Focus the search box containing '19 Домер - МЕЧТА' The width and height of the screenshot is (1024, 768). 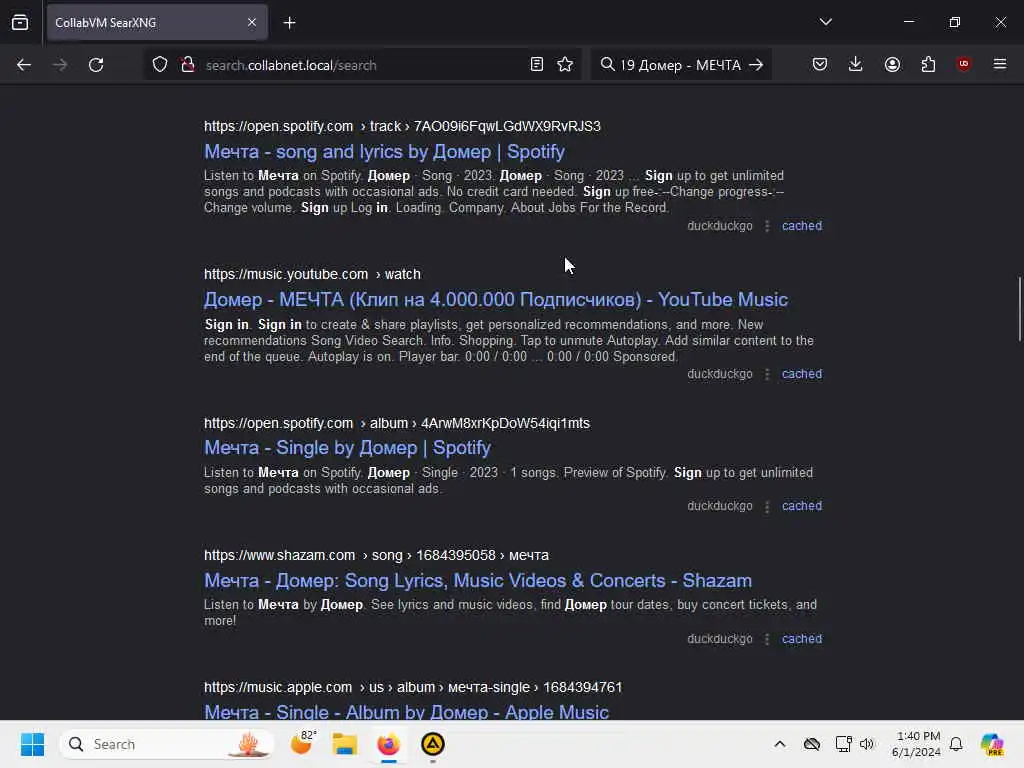click(x=680, y=65)
